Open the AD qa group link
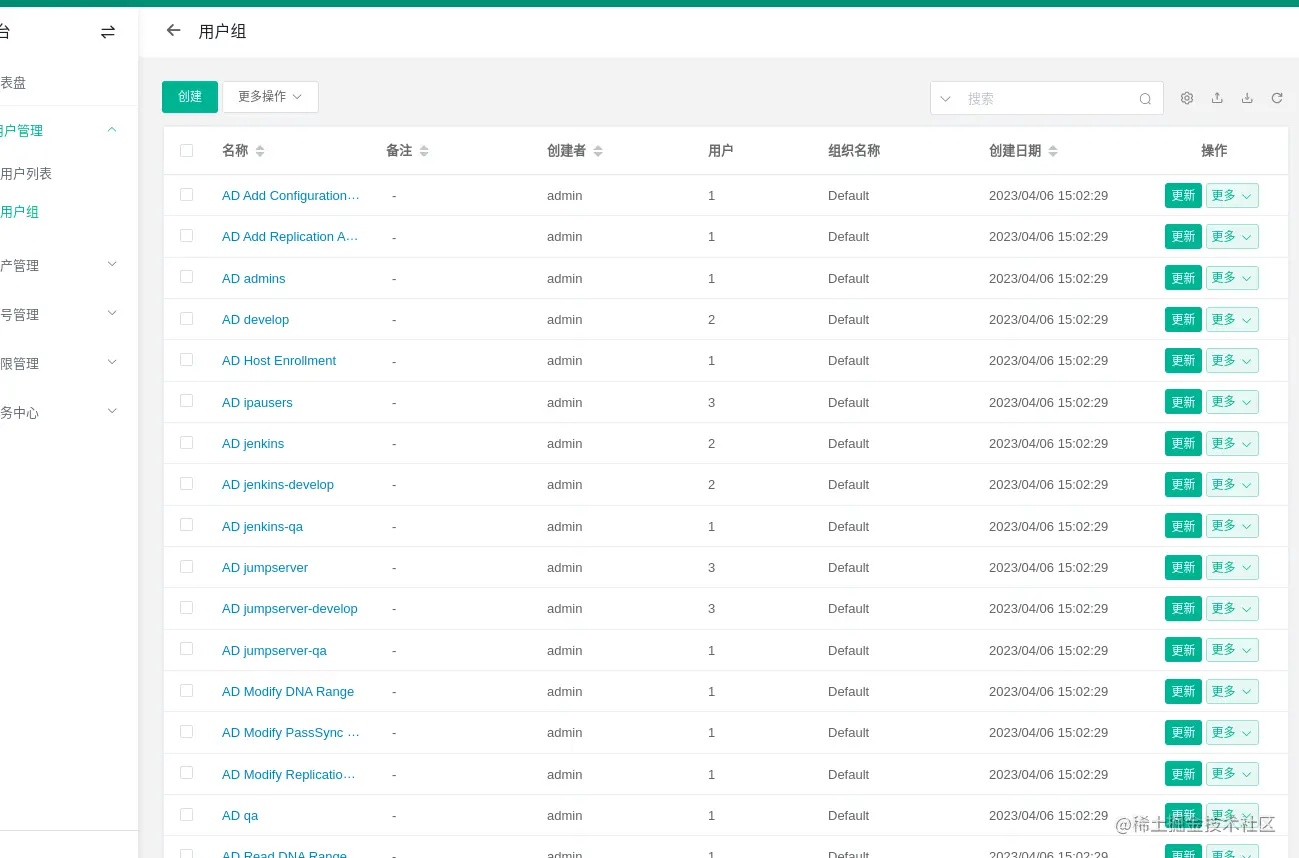 point(240,816)
